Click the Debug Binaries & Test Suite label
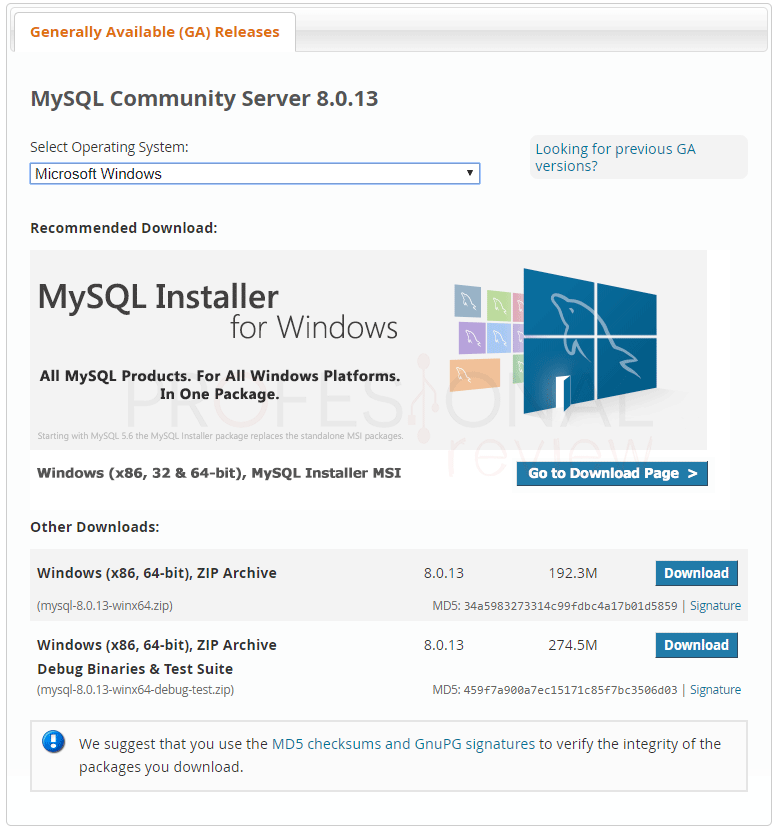777x831 pixels. [x=135, y=669]
